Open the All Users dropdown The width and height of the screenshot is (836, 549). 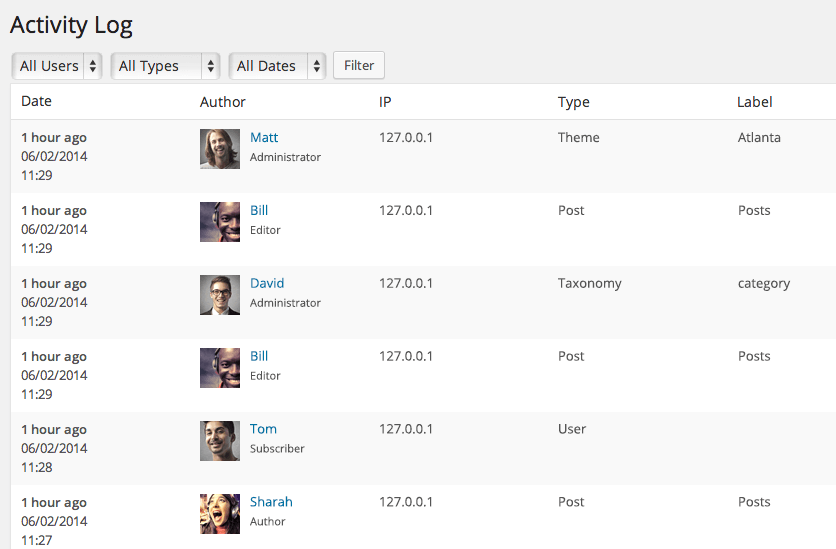[x=57, y=66]
